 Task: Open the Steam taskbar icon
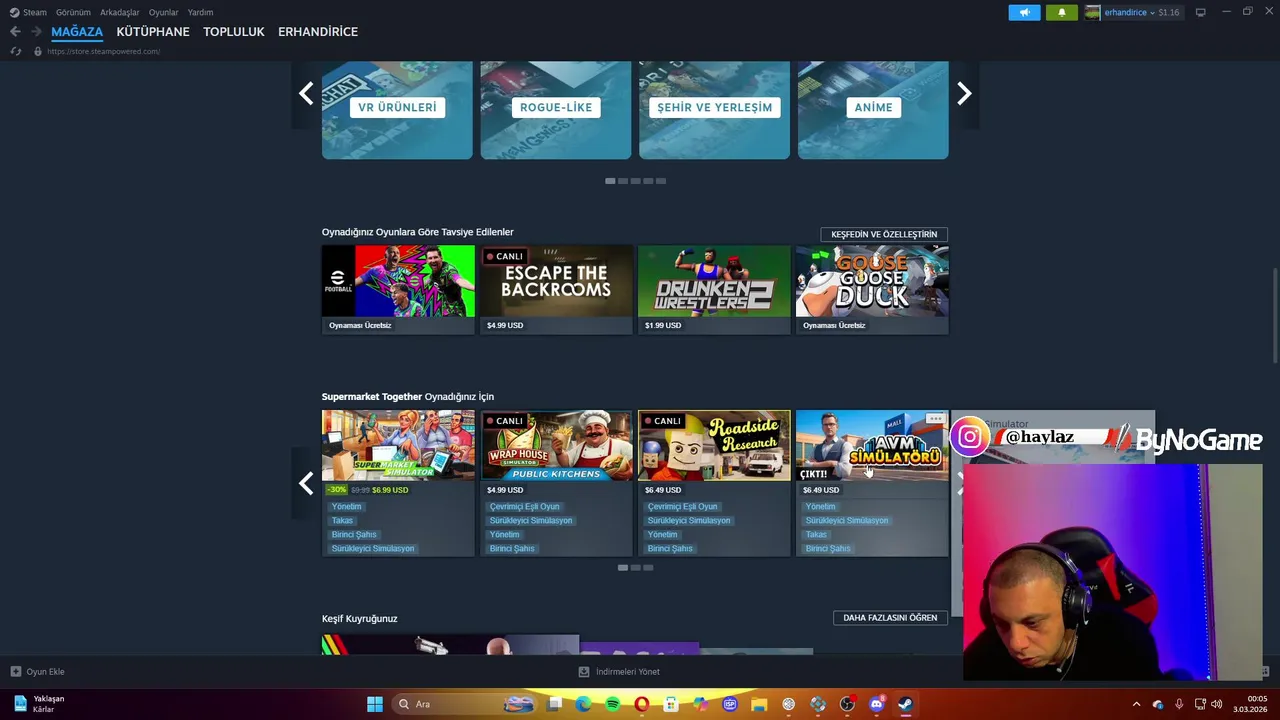[x=906, y=704]
